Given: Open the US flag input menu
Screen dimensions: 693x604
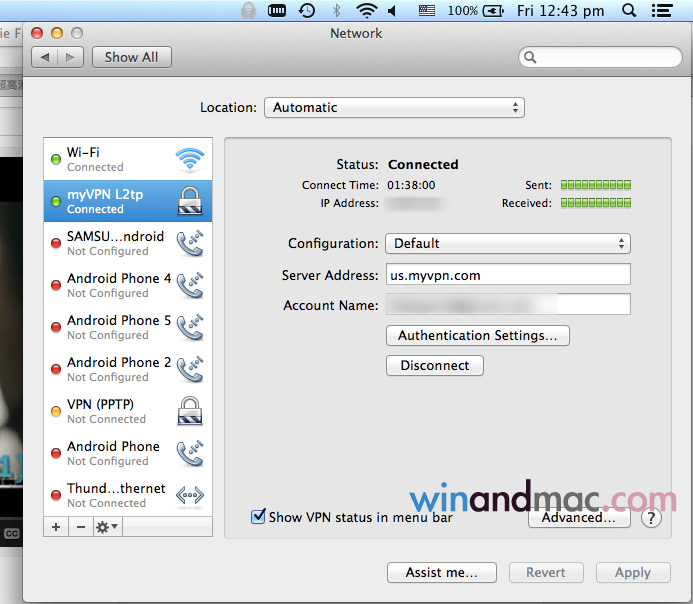Looking at the screenshot, I should pos(426,10).
